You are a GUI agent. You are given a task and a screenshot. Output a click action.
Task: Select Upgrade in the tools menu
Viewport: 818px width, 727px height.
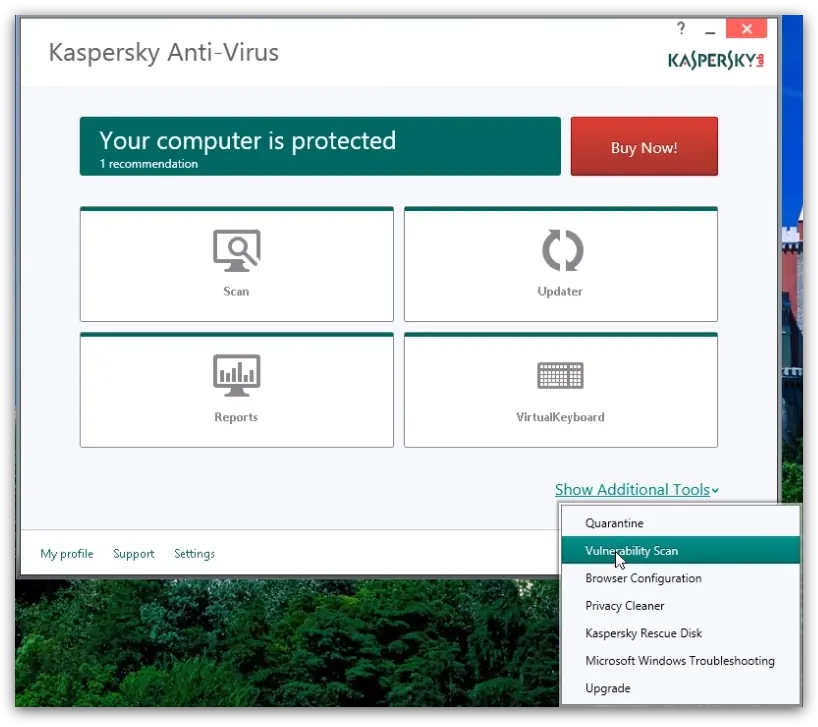pyautogui.click(x=680, y=688)
